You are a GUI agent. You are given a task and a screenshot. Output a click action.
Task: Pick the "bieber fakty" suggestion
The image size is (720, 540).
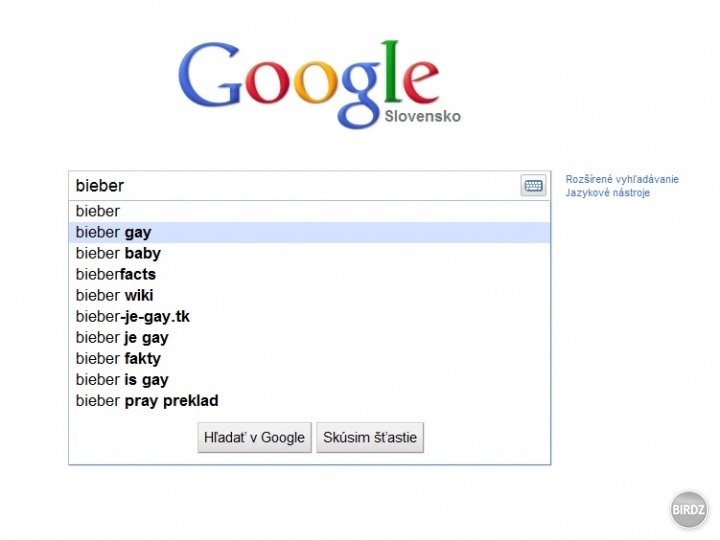click(309, 359)
